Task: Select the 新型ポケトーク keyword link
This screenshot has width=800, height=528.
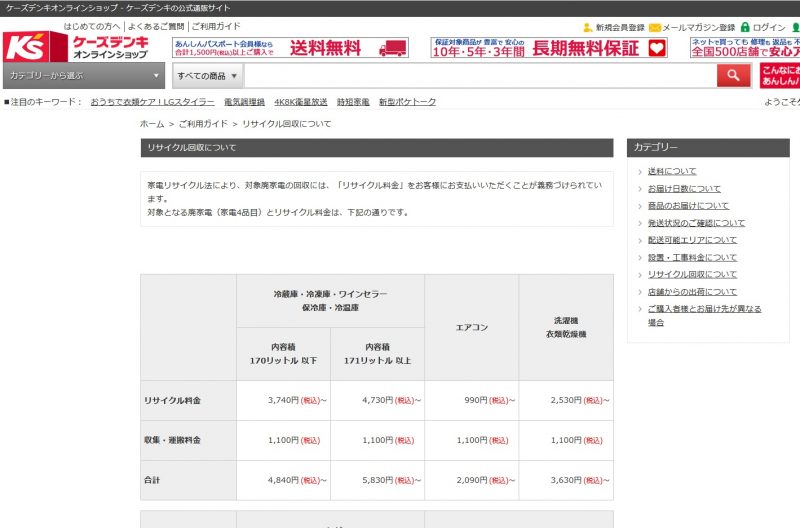Action: point(407,102)
